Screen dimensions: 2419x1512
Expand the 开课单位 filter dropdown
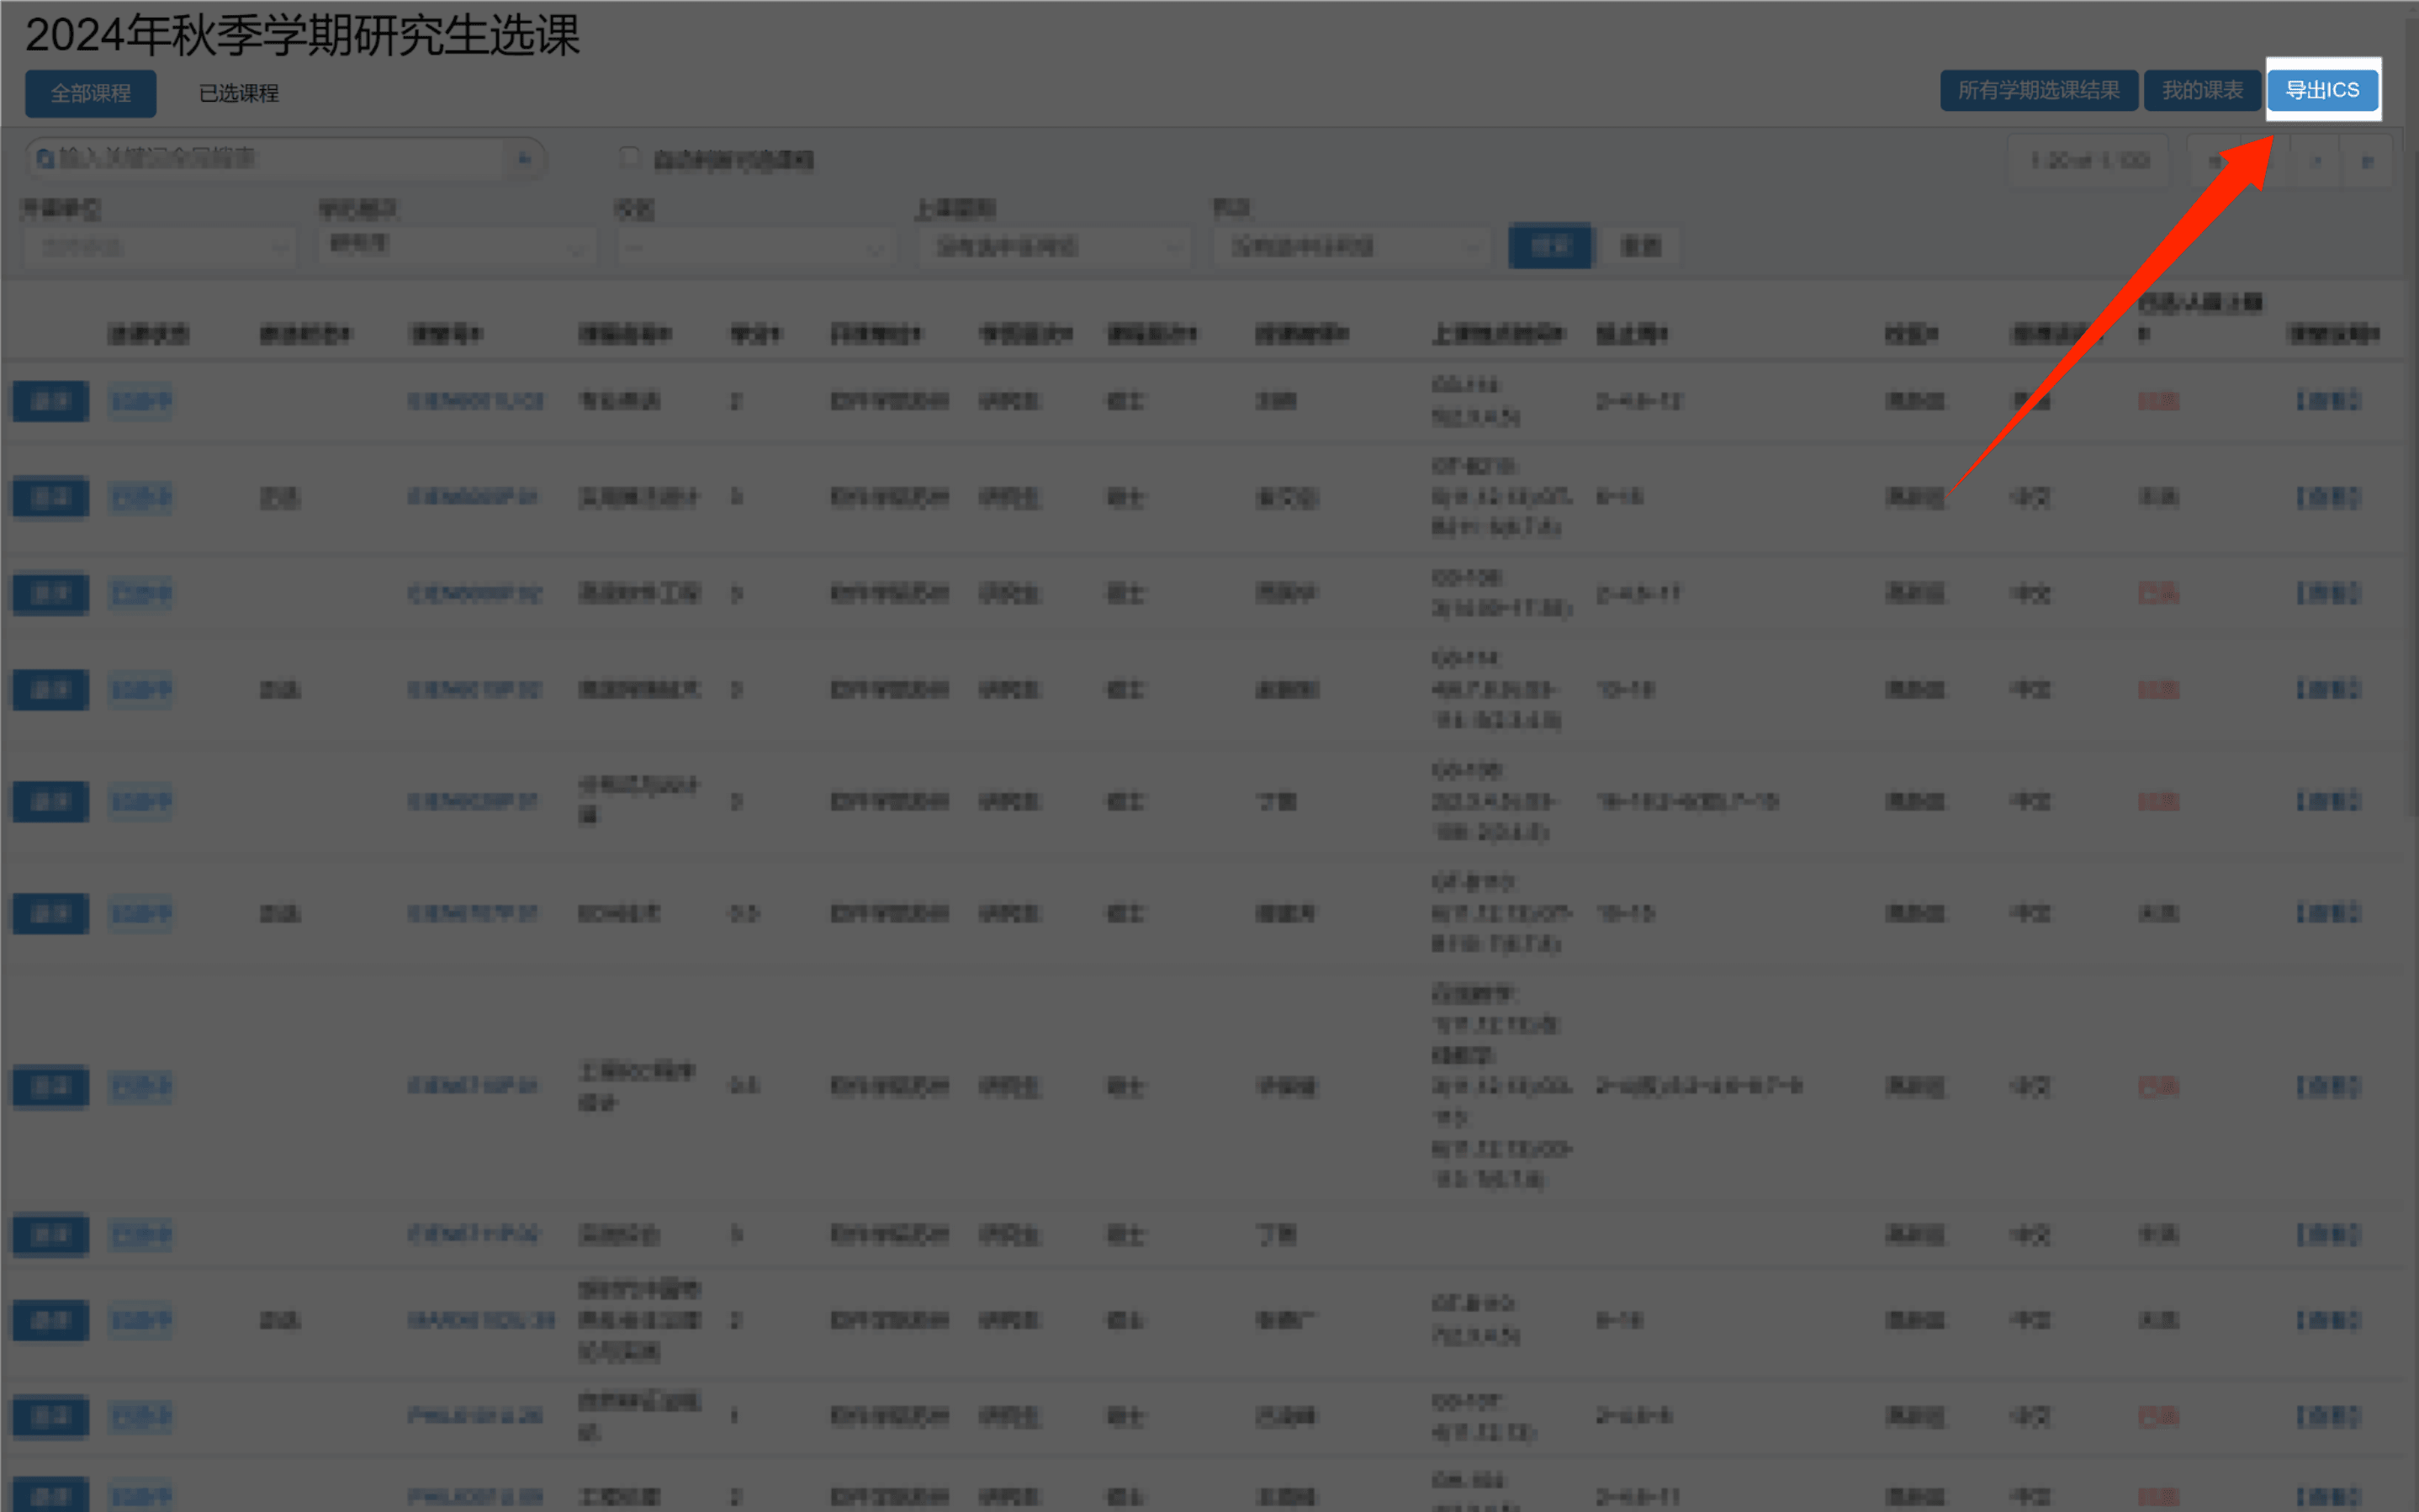(x=158, y=246)
